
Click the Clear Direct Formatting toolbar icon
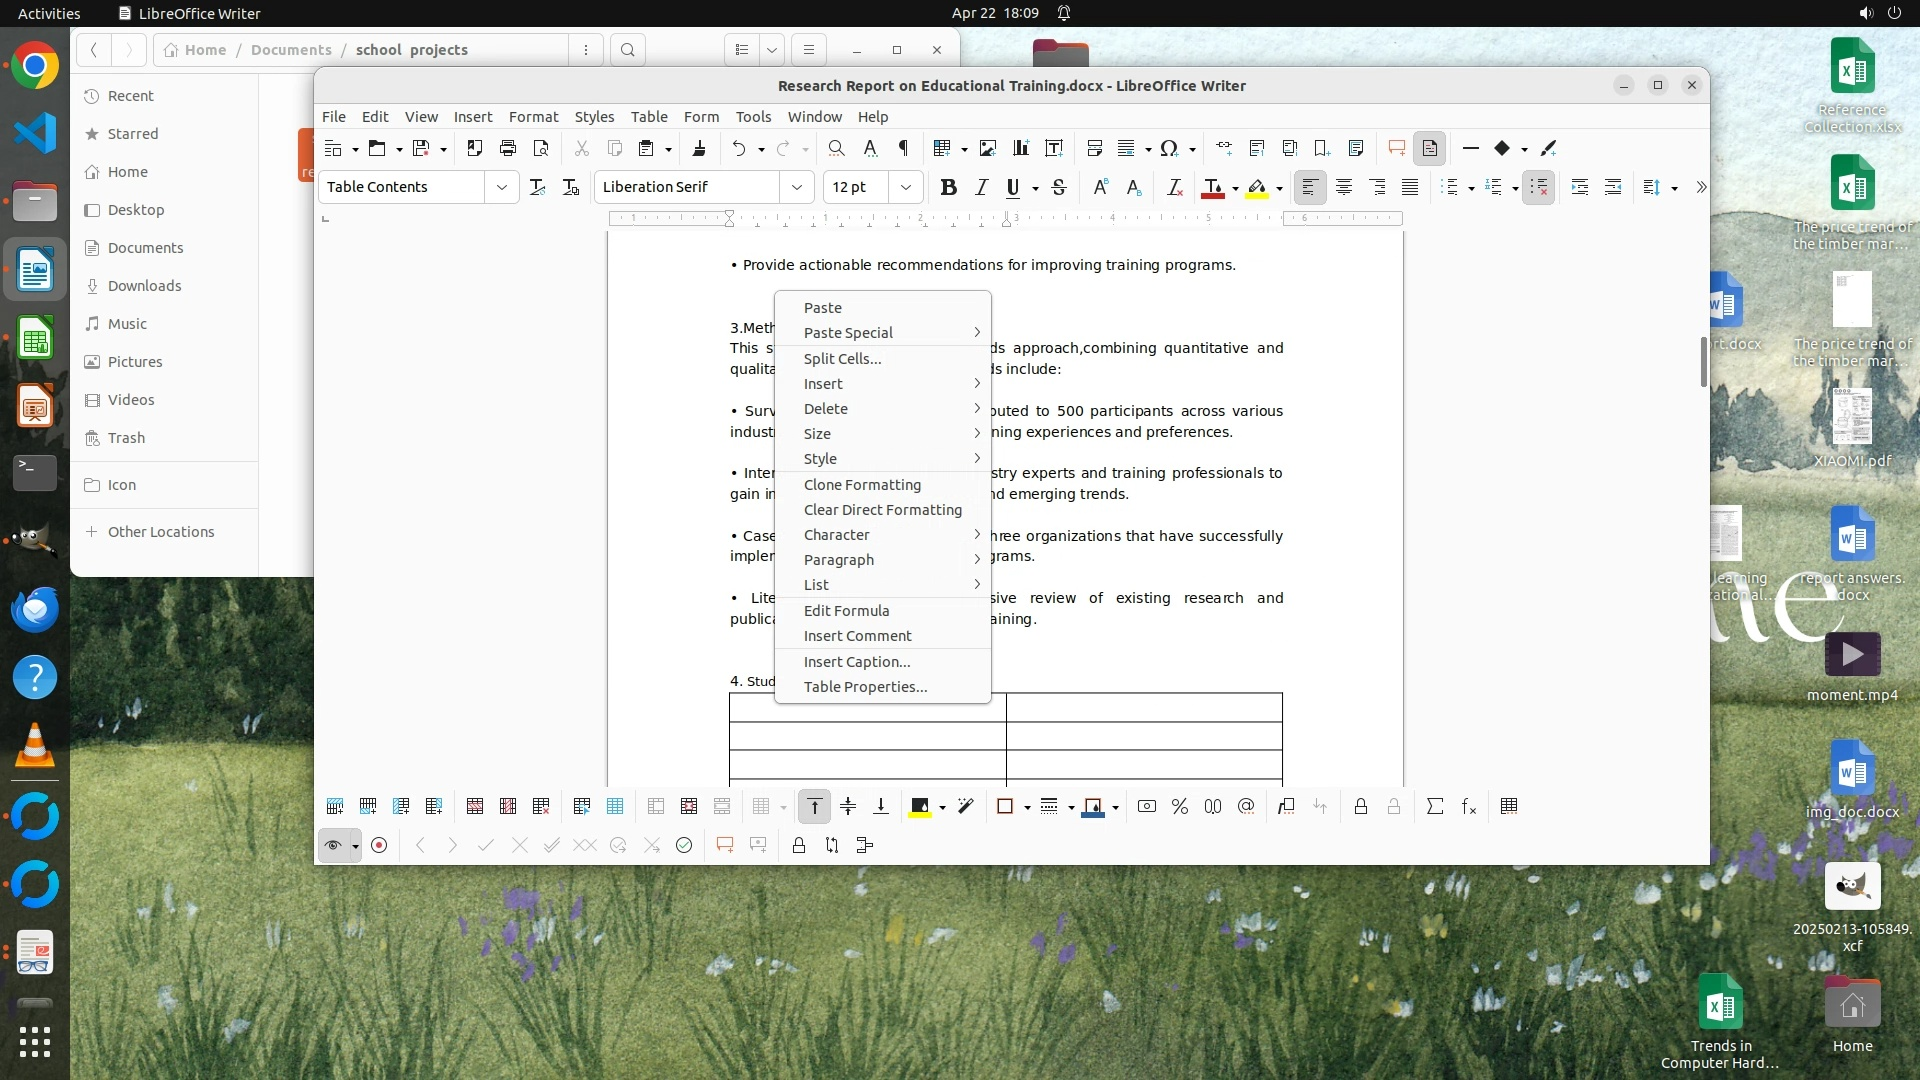point(1175,187)
